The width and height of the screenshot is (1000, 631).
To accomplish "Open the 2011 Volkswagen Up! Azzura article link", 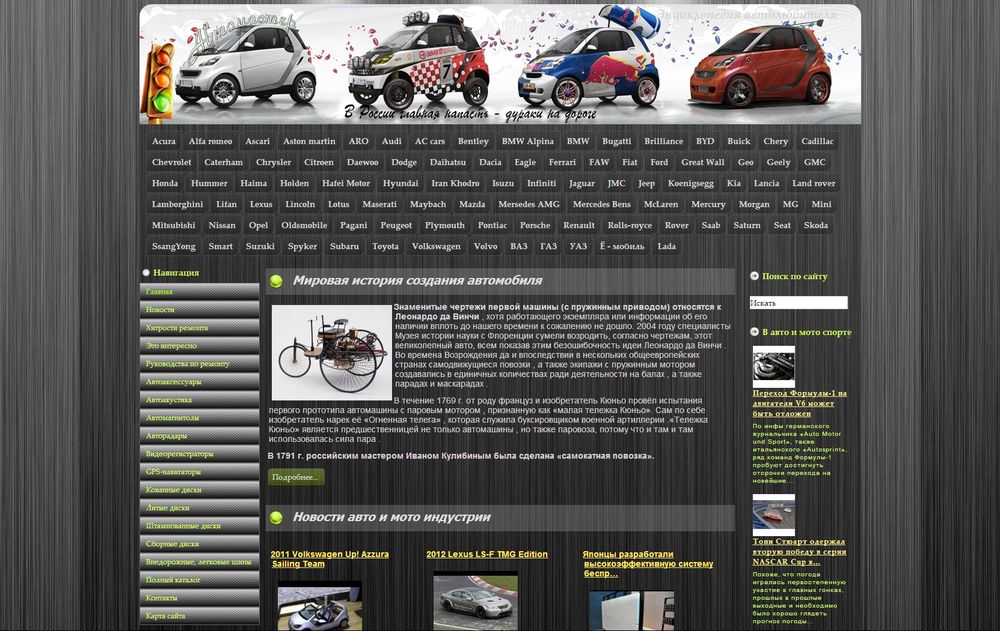I will (x=330, y=560).
